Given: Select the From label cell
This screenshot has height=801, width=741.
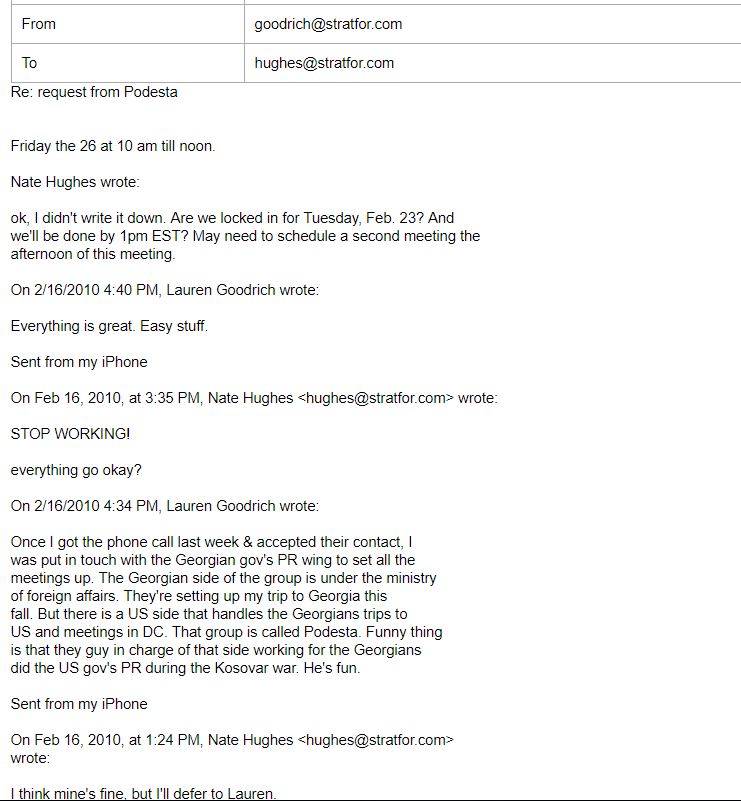Looking at the screenshot, I should click(x=128, y=24).
